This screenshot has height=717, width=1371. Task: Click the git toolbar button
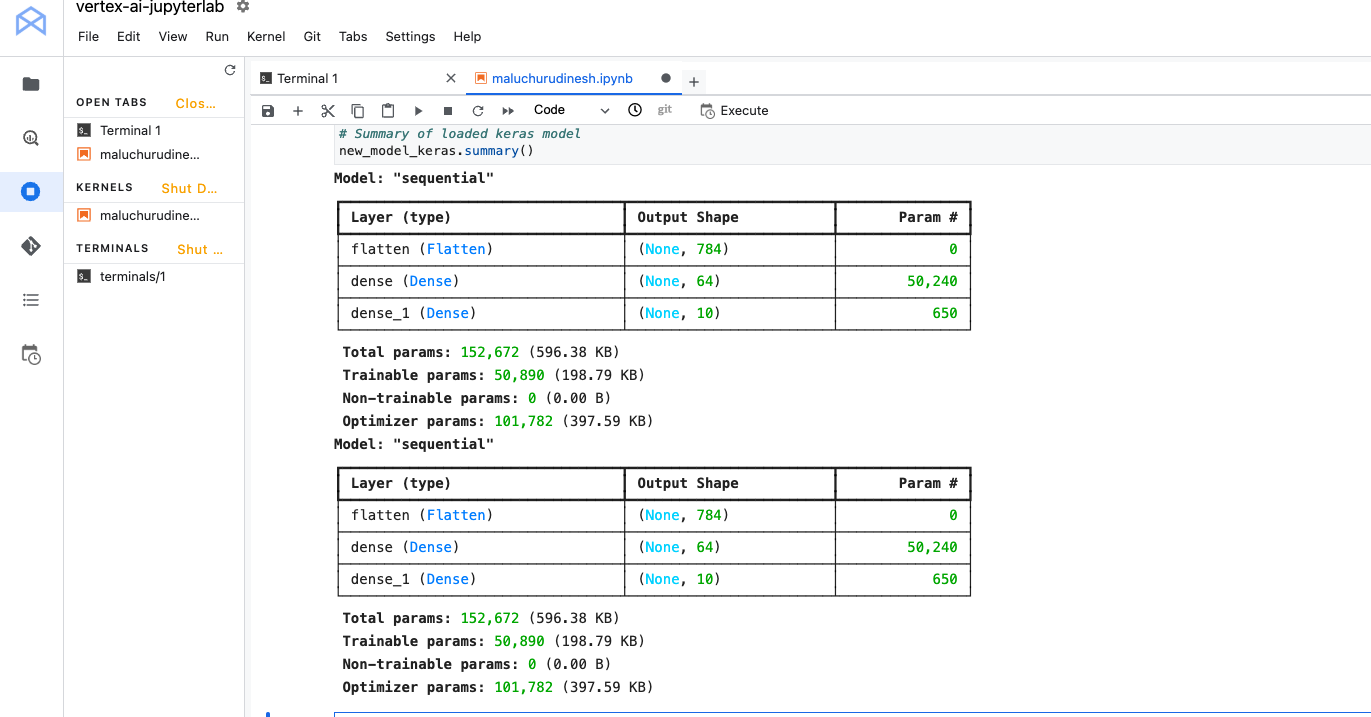[x=665, y=110]
